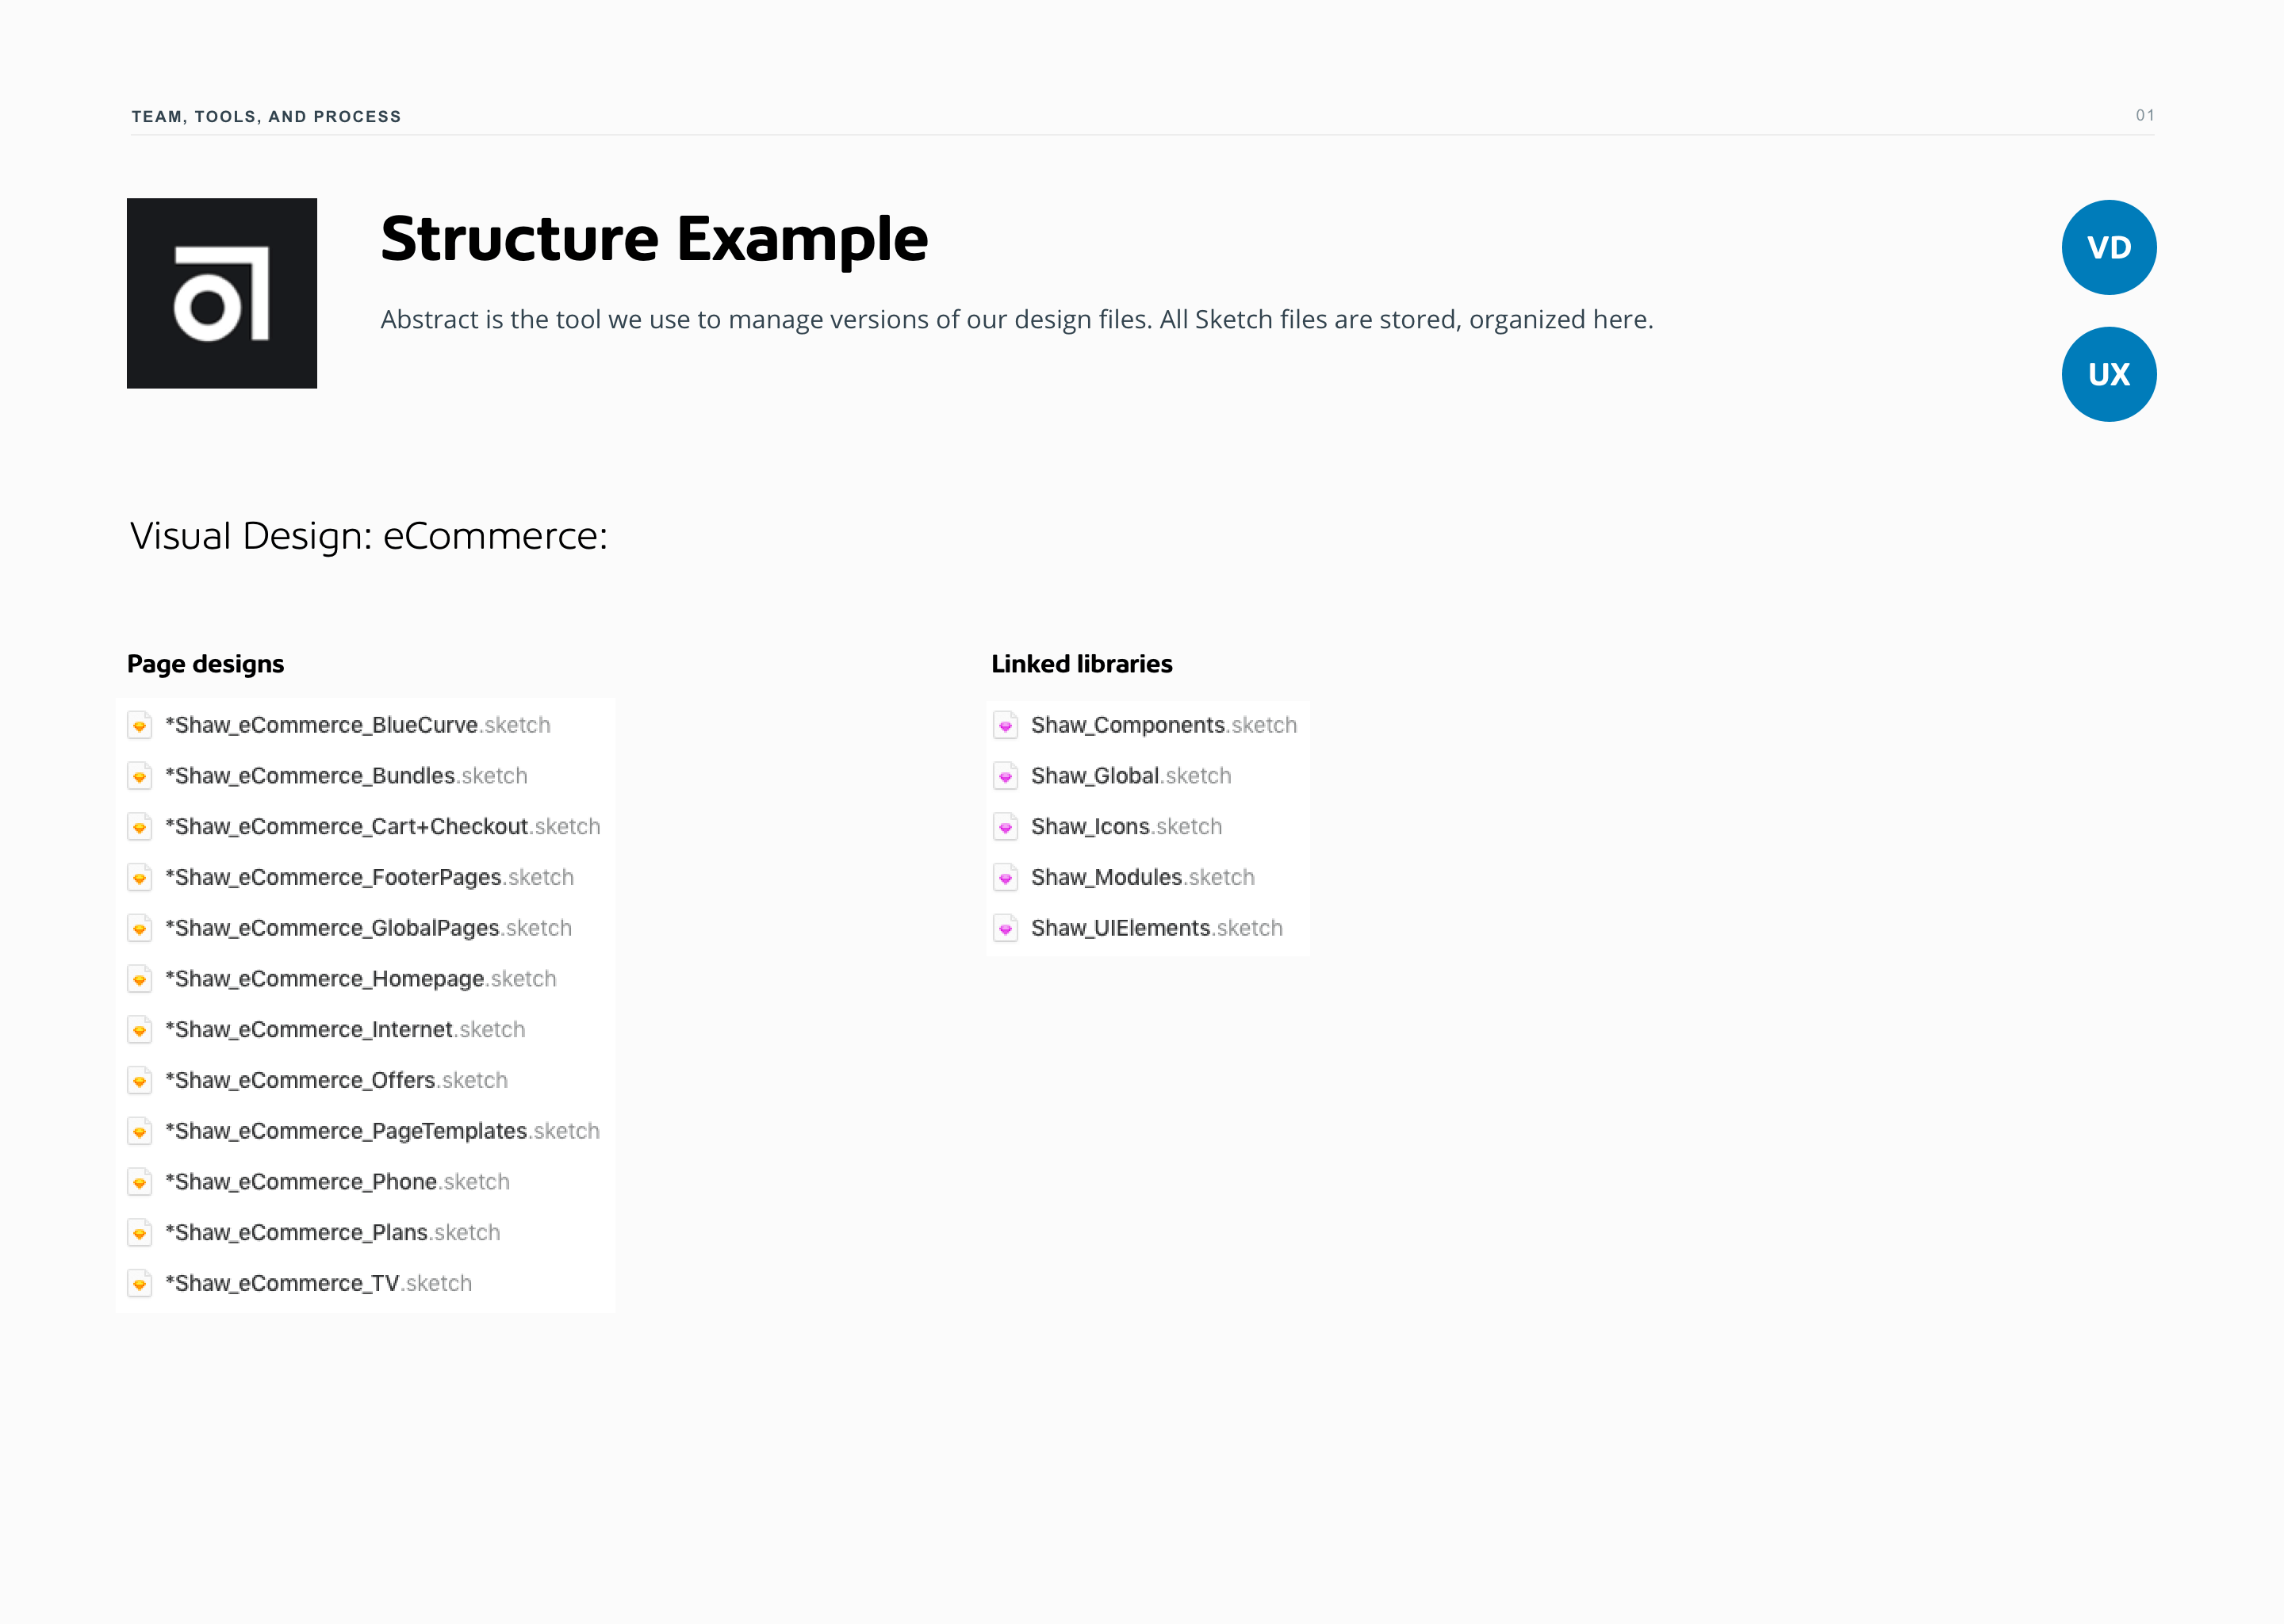The height and width of the screenshot is (1624, 2284).
Task: Select Shaw_eCommerce_Internet.sketch file
Action: [x=345, y=1030]
